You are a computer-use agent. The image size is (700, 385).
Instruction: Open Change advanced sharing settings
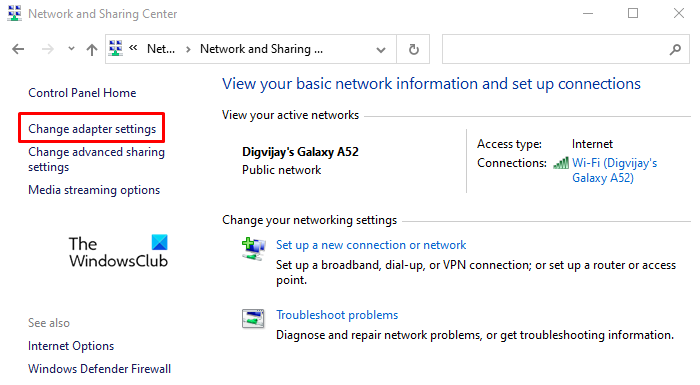[96, 159]
